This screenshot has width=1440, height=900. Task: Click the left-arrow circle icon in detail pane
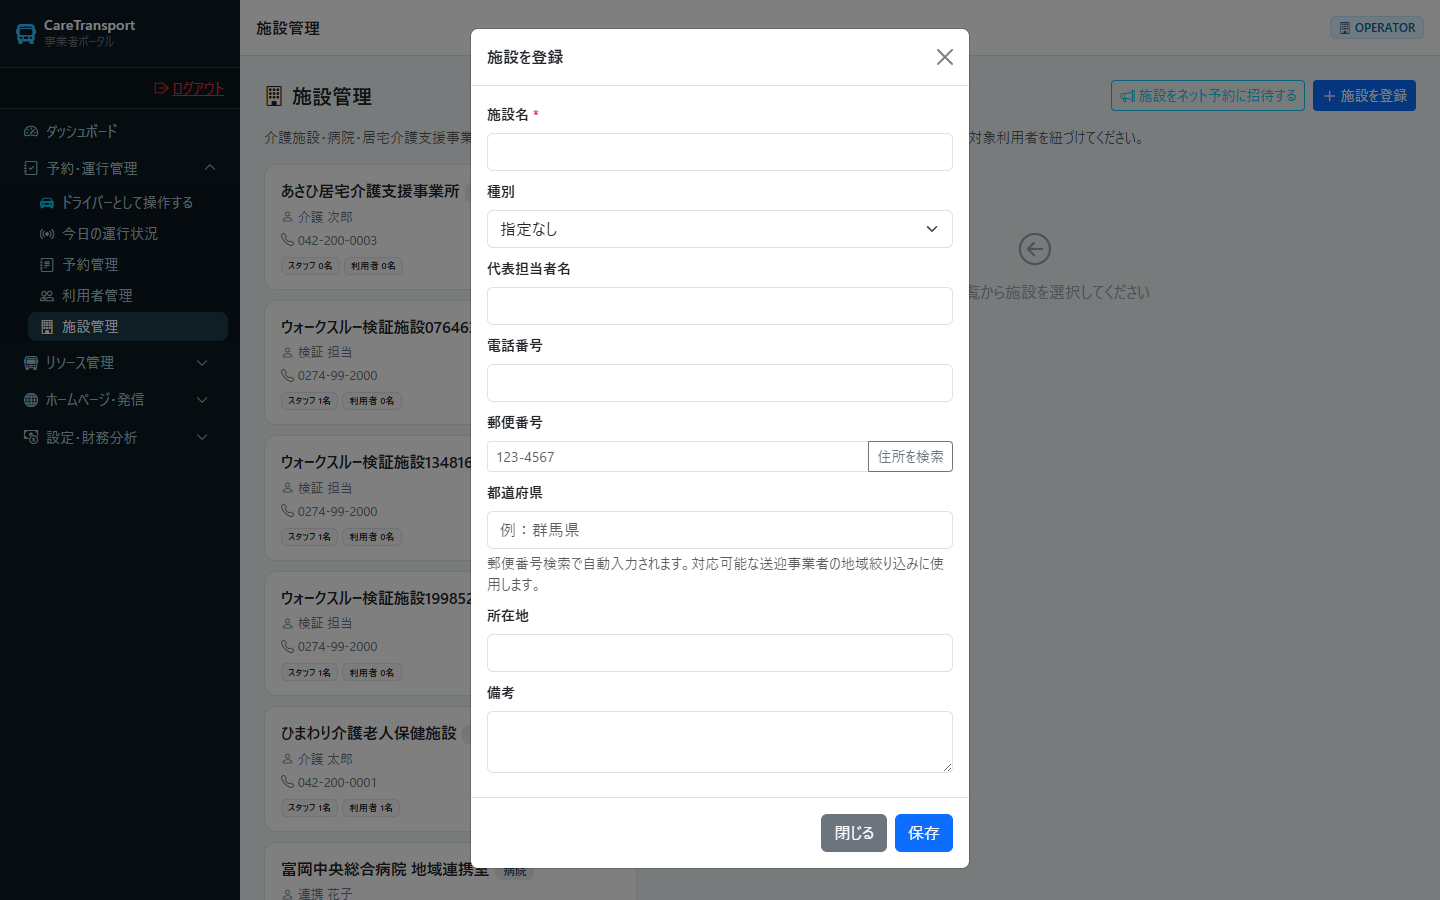point(1034,249)
